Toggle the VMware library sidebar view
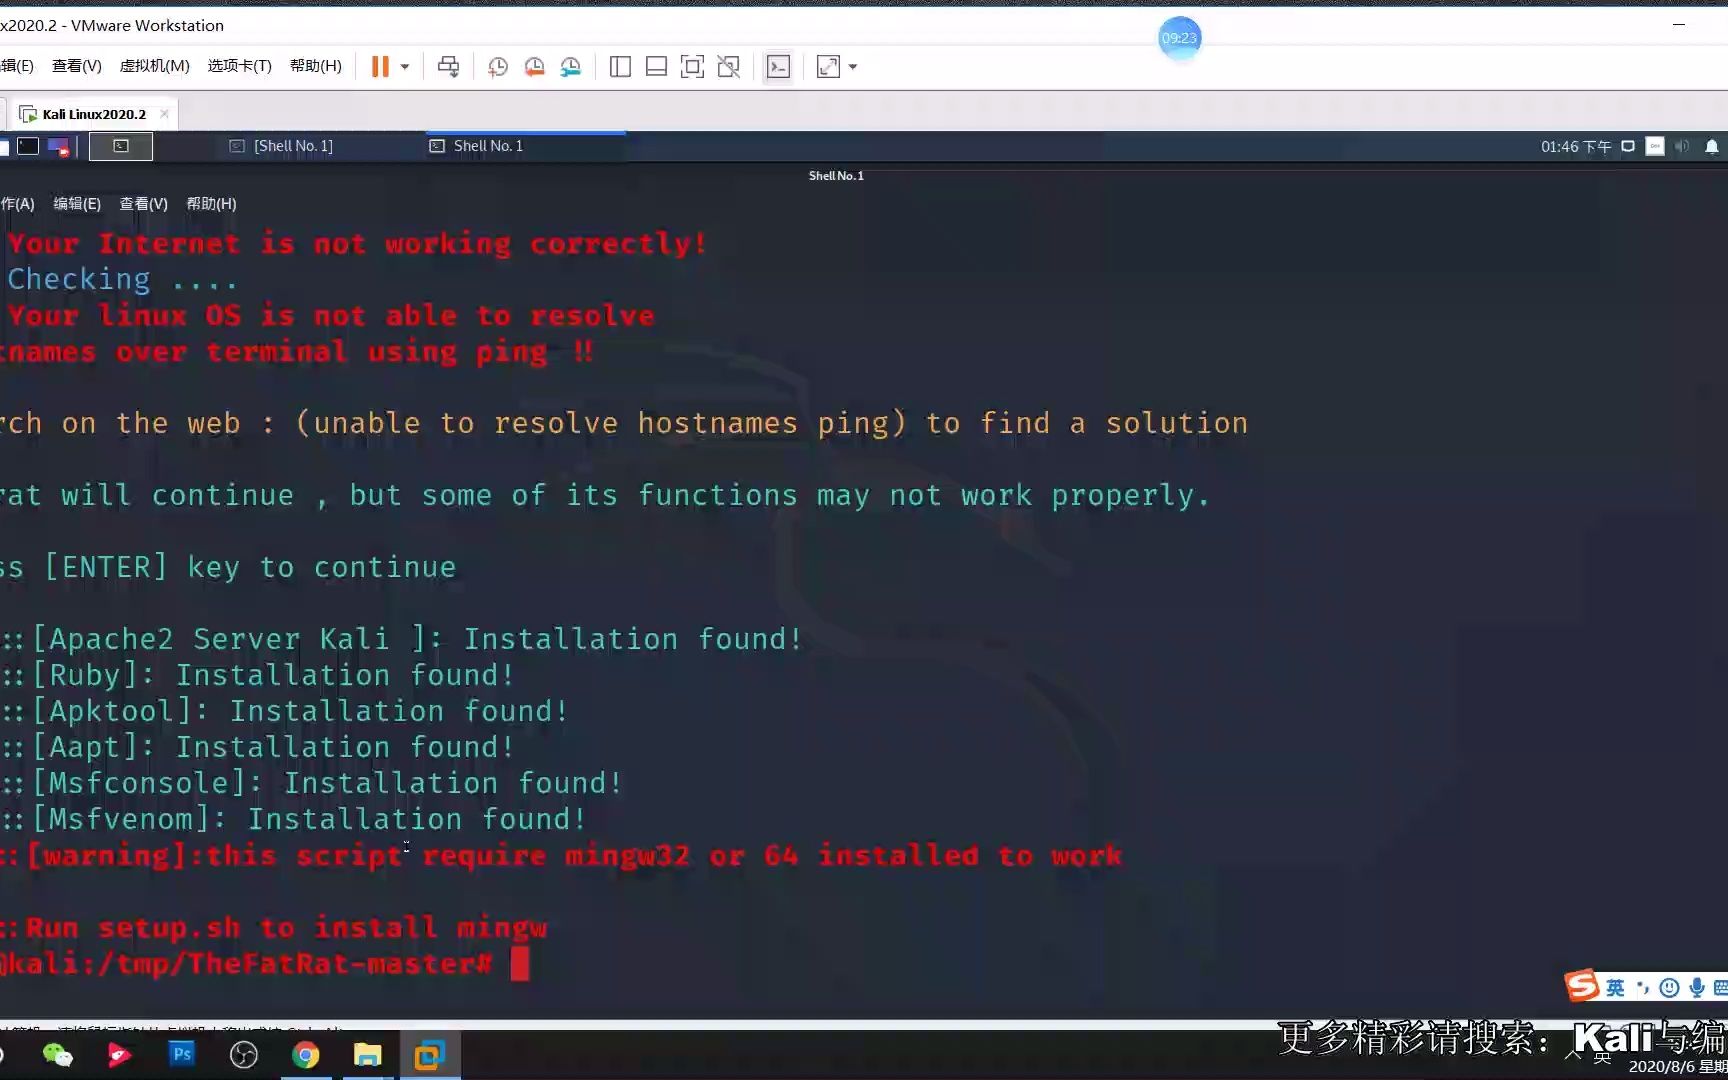The height and width of the screenshot is (1080, 1728). tap(620, 67)
